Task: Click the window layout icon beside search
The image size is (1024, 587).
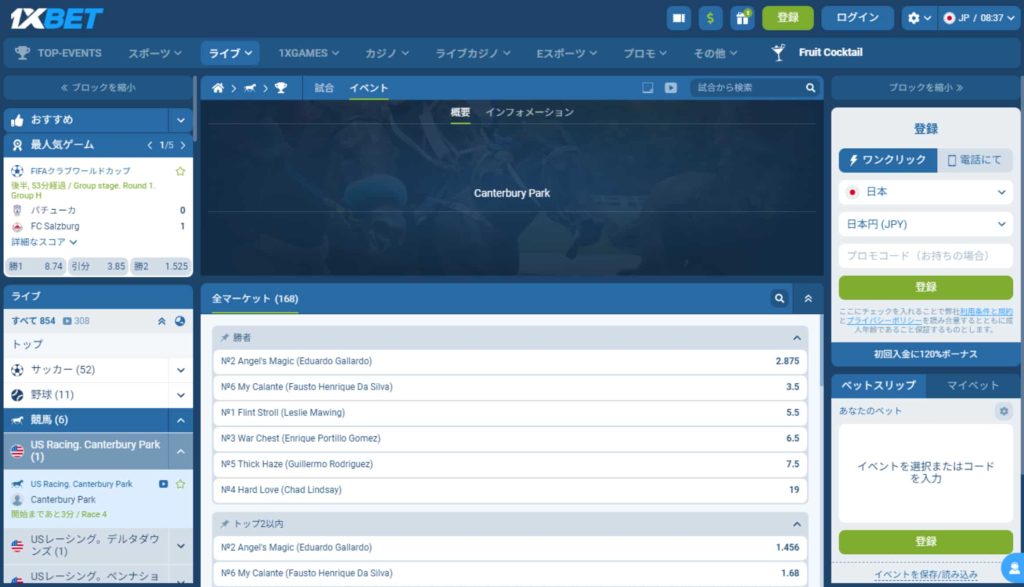Action: [647, 87]
